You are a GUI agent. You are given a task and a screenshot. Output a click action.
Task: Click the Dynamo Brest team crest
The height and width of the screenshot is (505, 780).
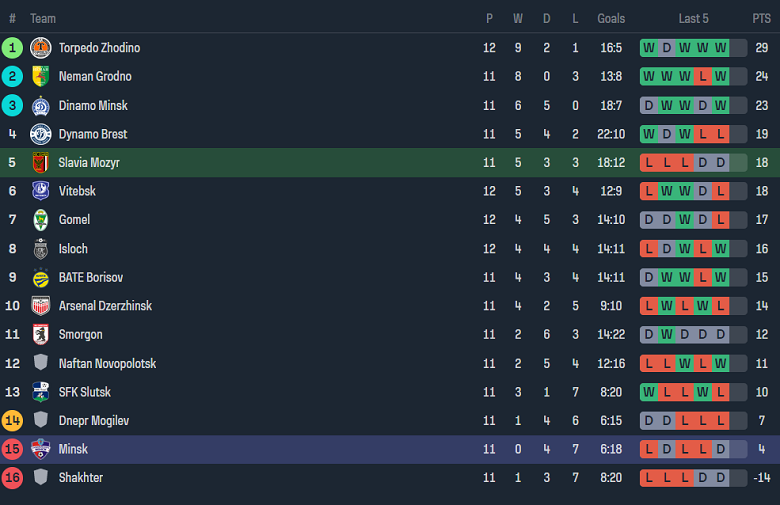click(x=41, y=134)
